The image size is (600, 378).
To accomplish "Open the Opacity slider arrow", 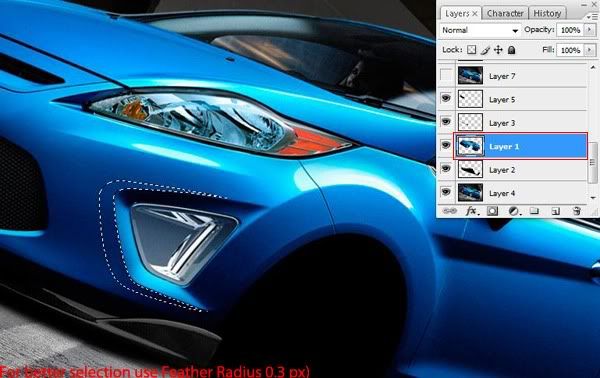I will (x=590, y=30).
